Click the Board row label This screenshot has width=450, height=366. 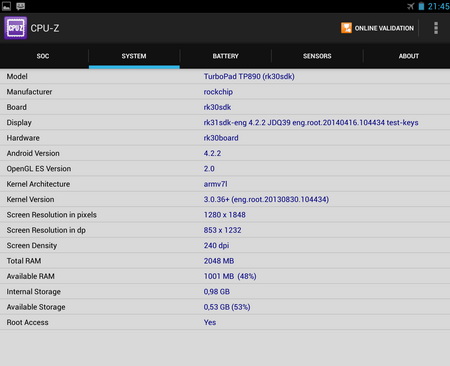(17, 107)
